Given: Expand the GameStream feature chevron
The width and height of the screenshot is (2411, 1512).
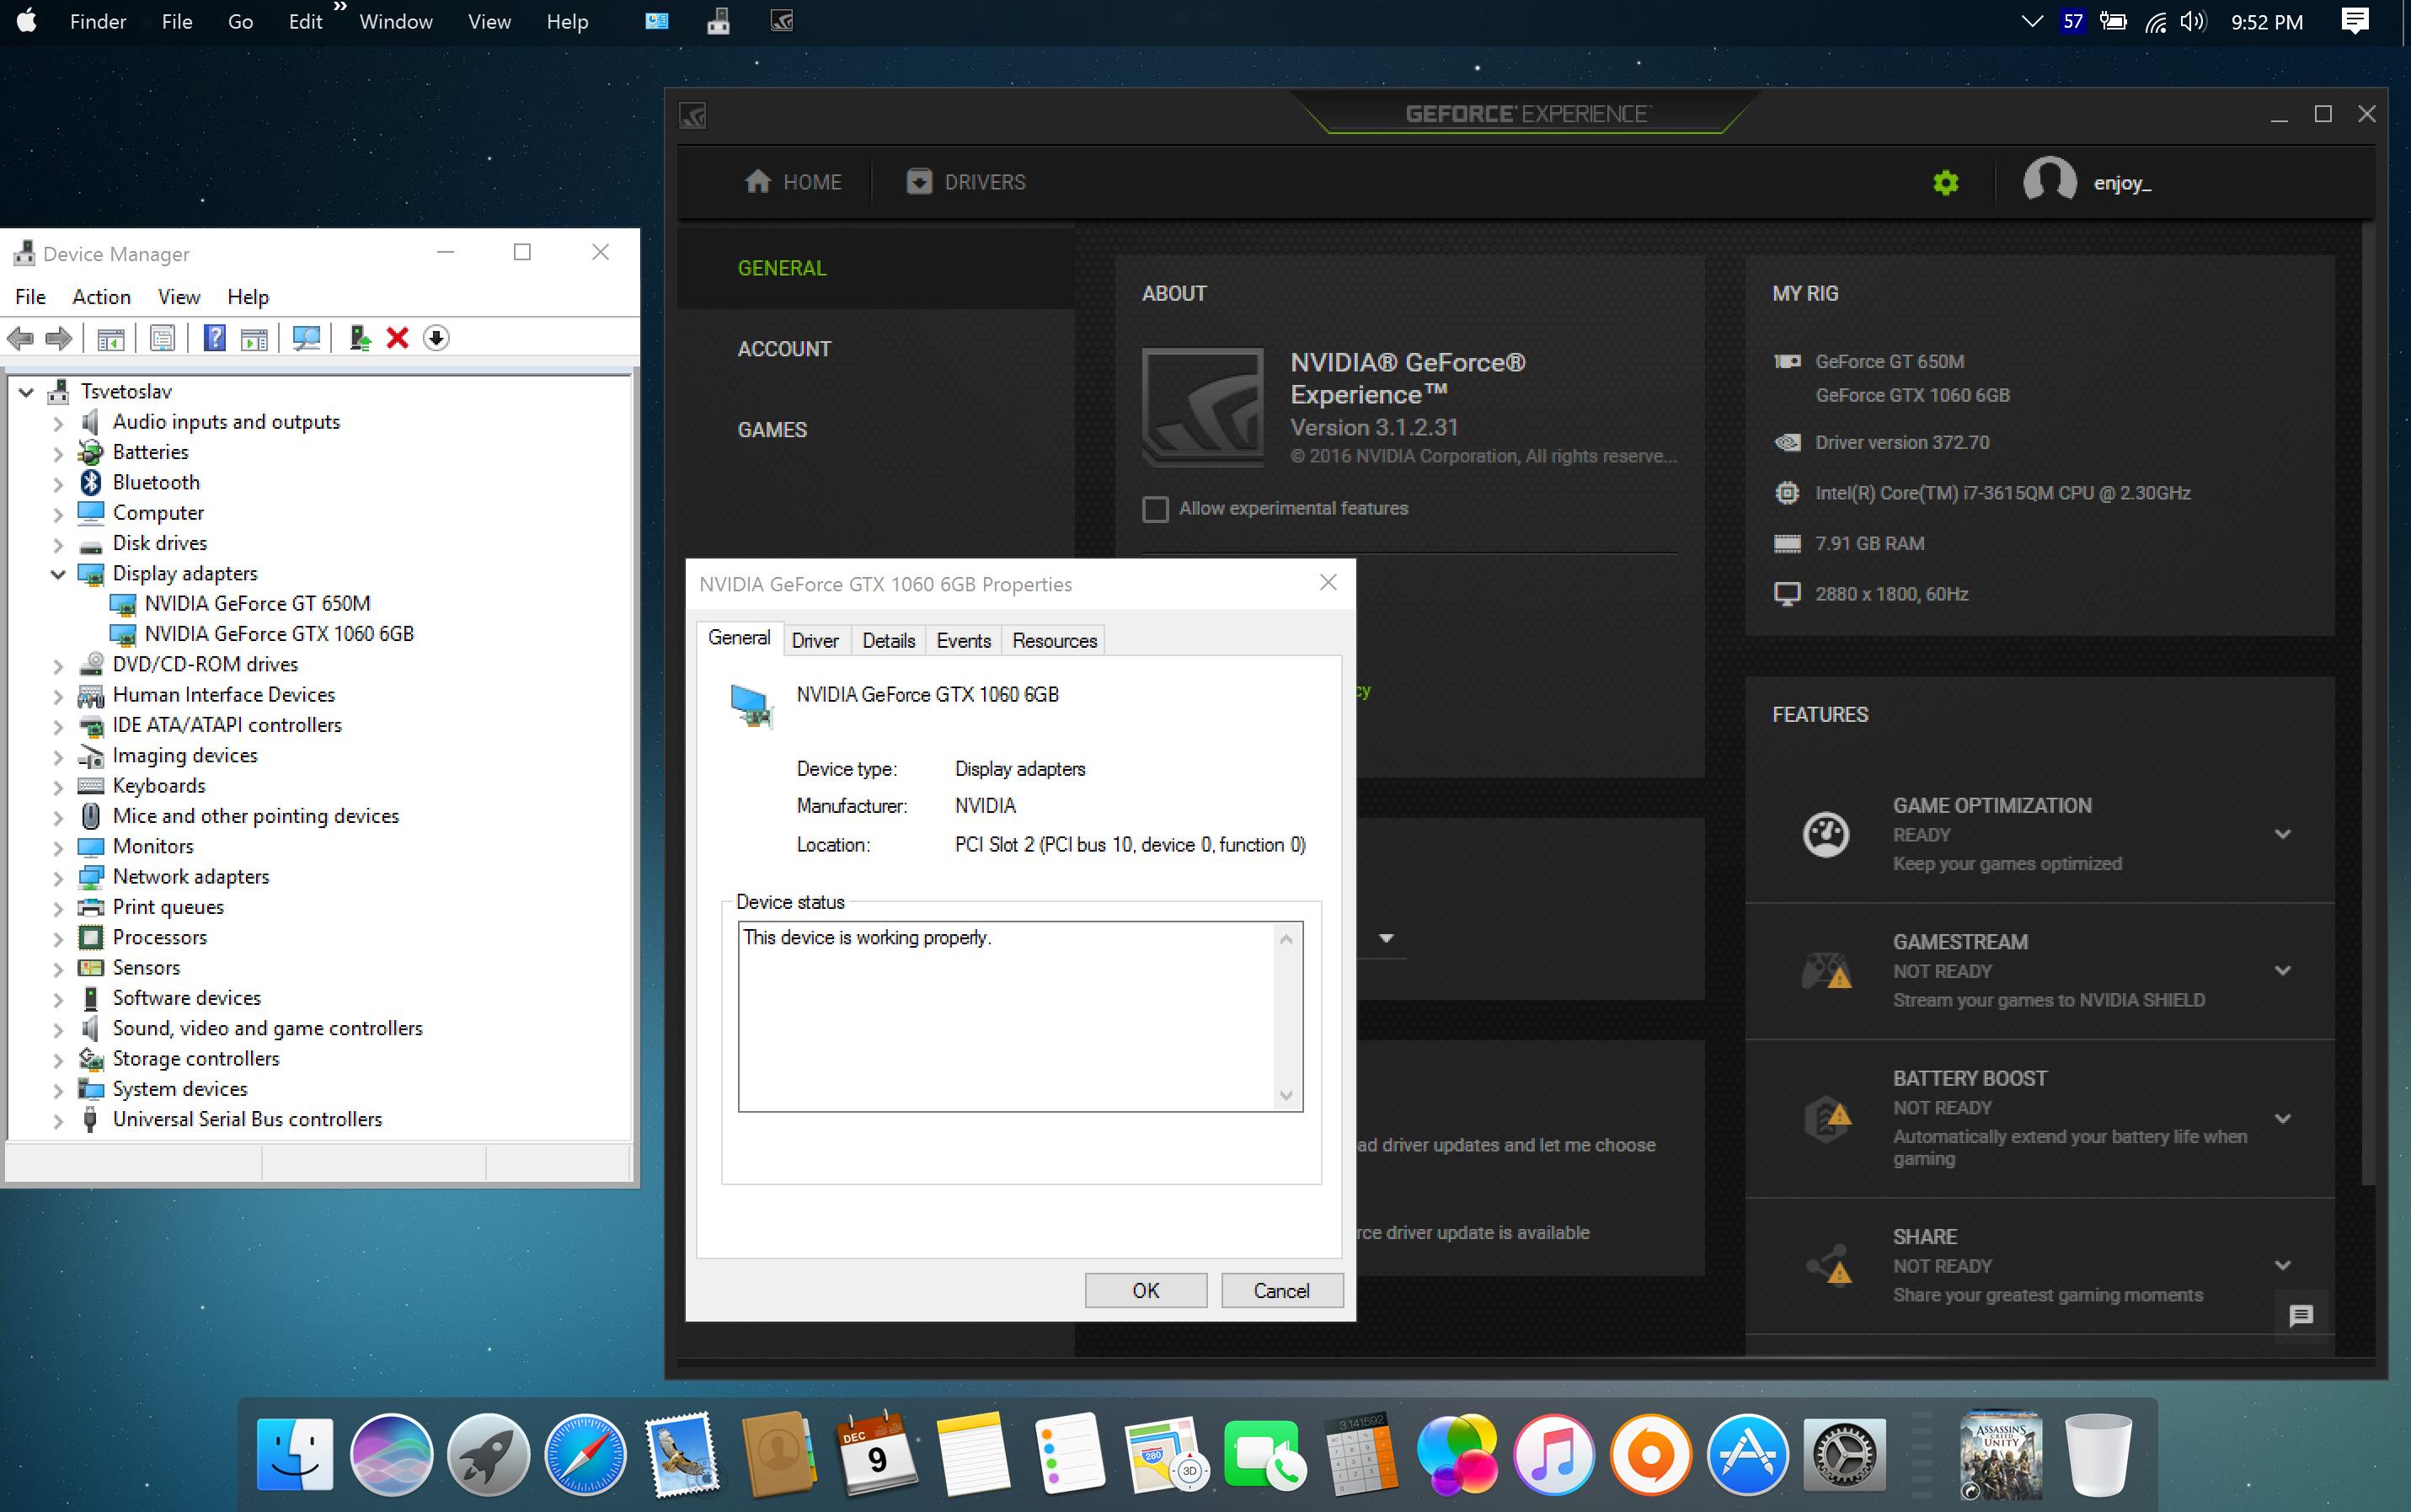Looking at the screenshot, I should click(2282, 970).
